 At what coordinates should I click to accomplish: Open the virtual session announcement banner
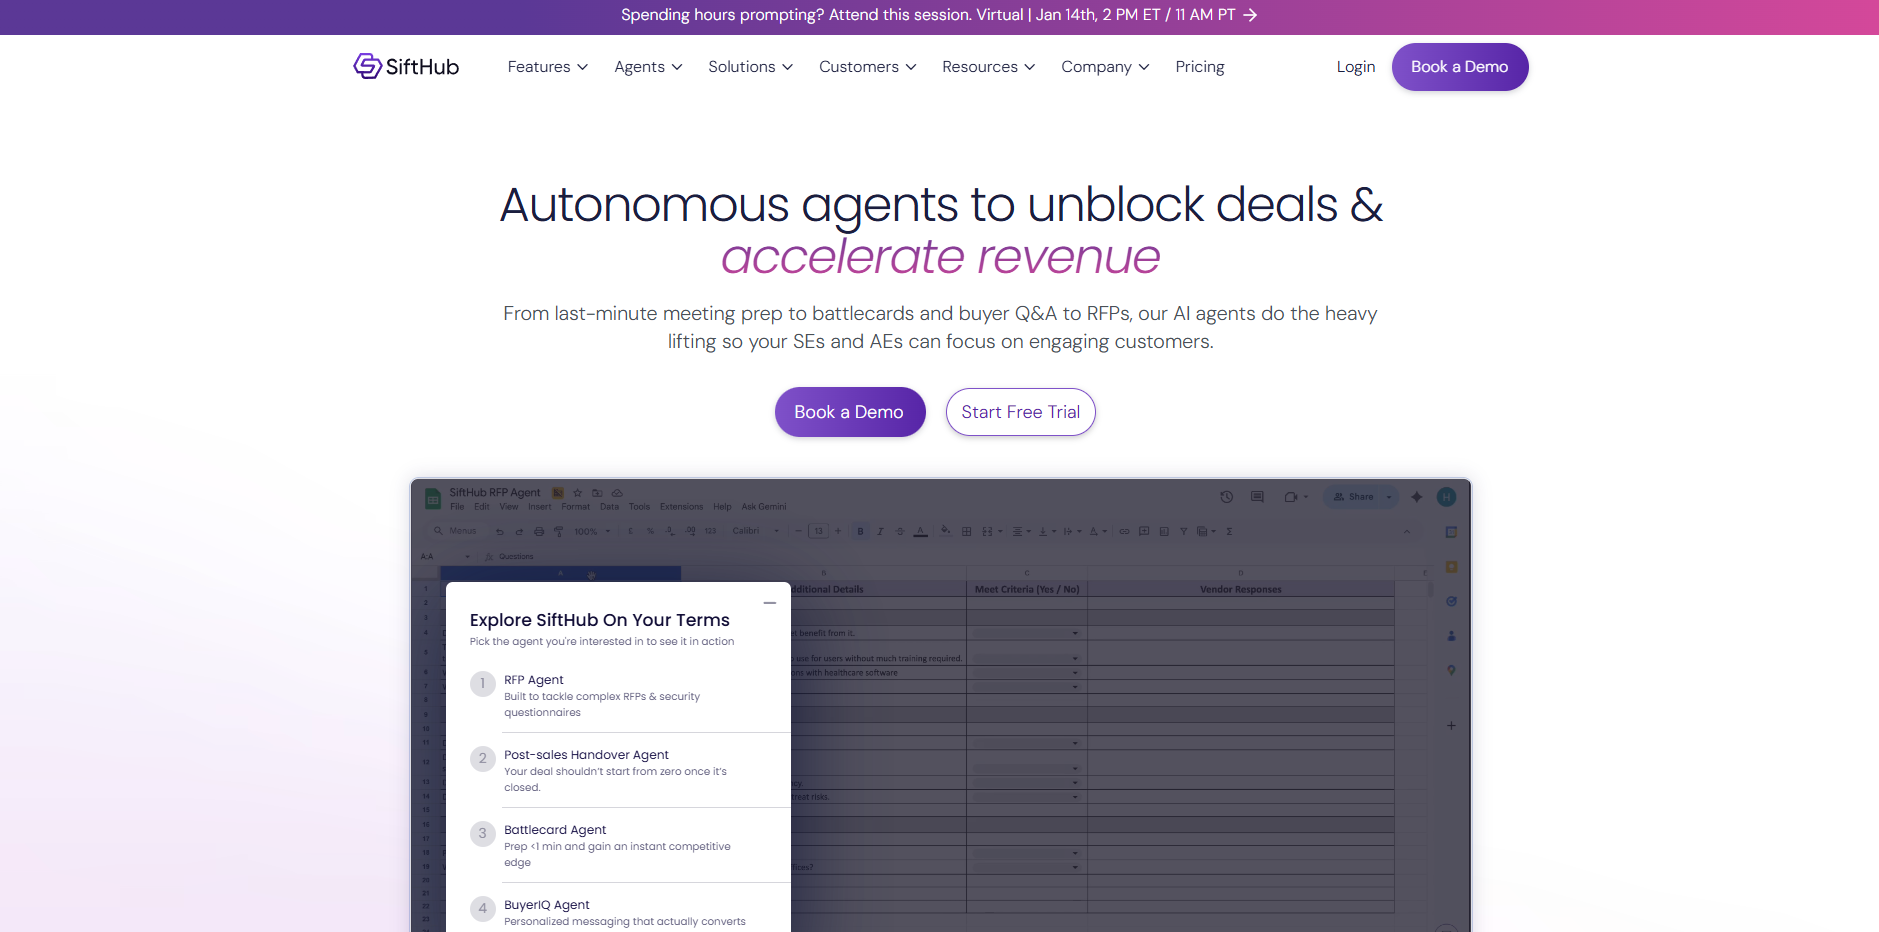pyautogui.click(x=939, y=15)
